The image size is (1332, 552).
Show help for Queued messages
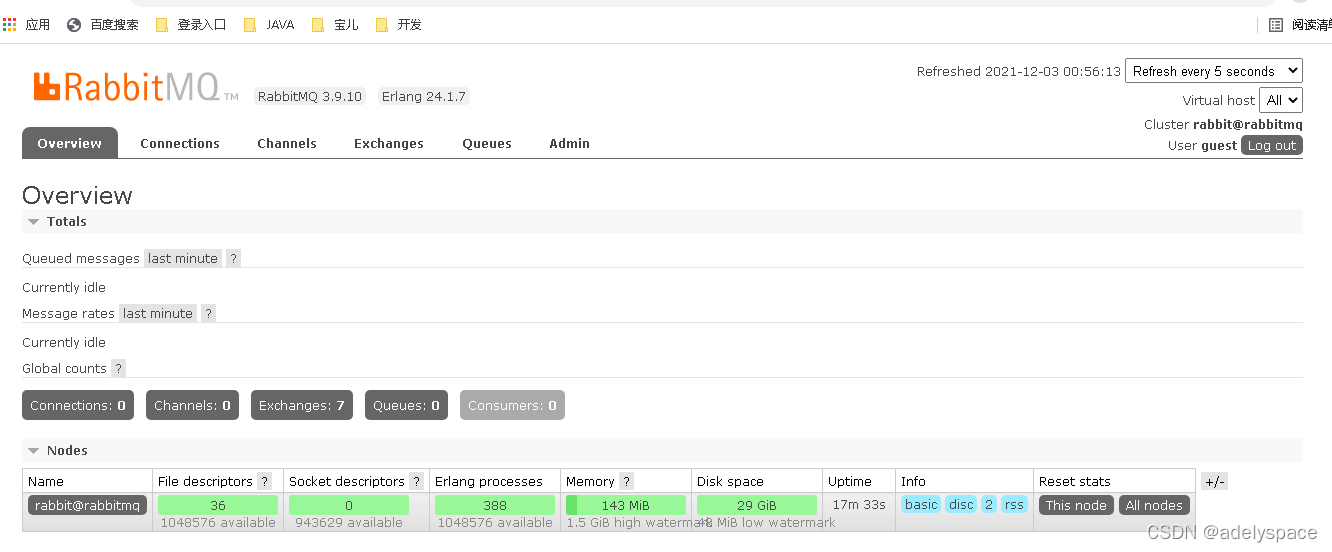[x=233, y=258]
